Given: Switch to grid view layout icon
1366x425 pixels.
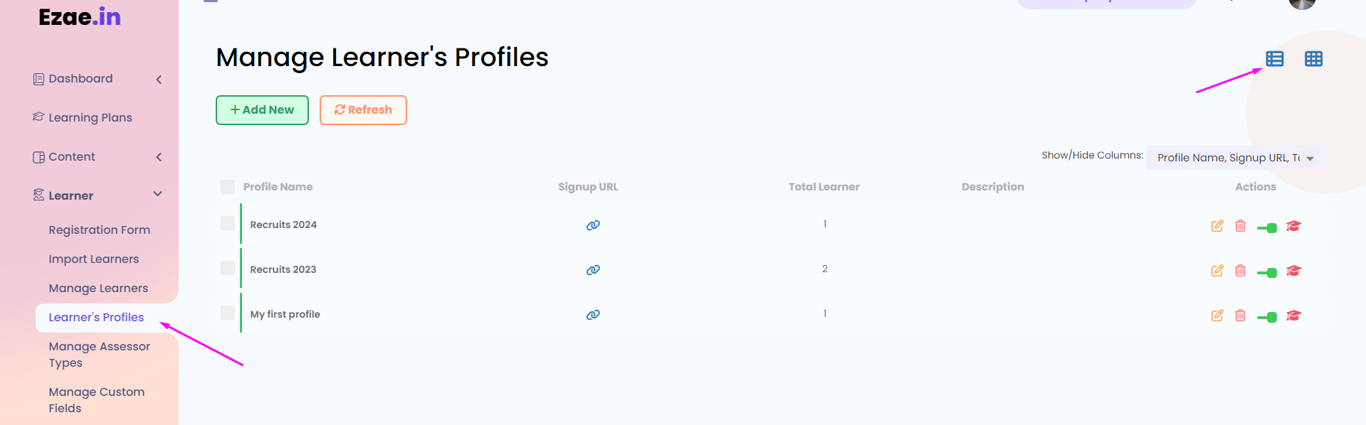Looking at the screenshot, I should pyautogui.click(x=1313, y=59).
